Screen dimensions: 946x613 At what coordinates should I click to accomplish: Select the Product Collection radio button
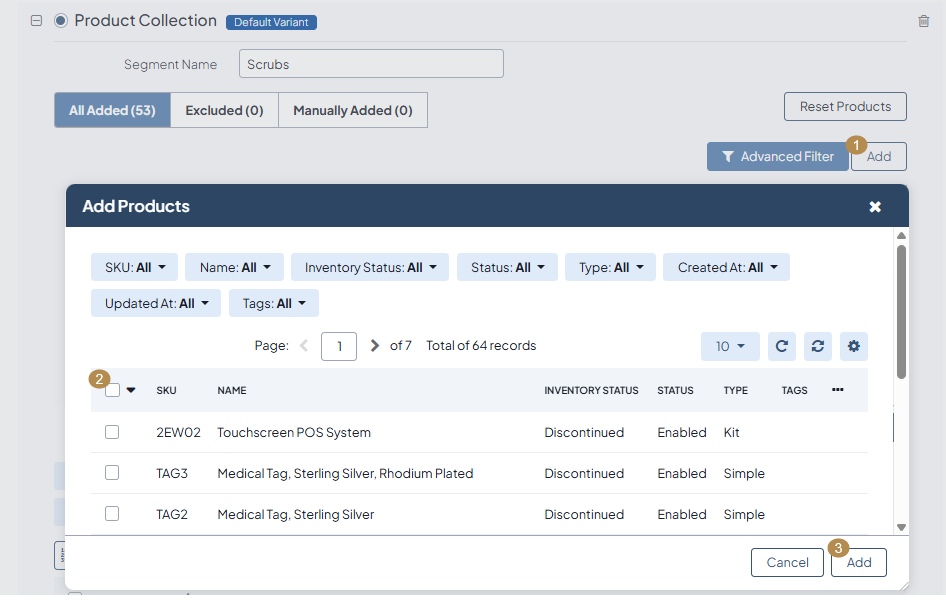pos(61,21)
